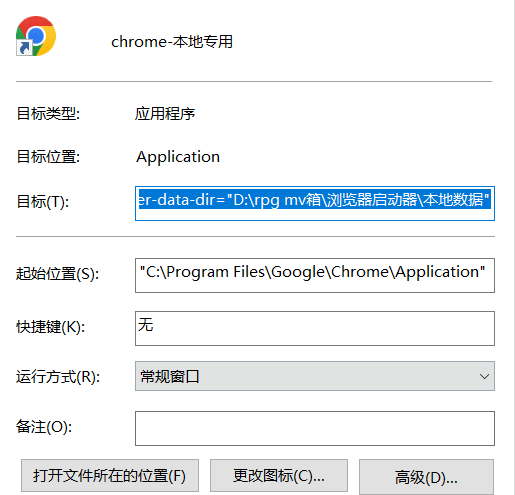
Task: Open the 更改图标(C)... dialog
Action: point(279,476)
